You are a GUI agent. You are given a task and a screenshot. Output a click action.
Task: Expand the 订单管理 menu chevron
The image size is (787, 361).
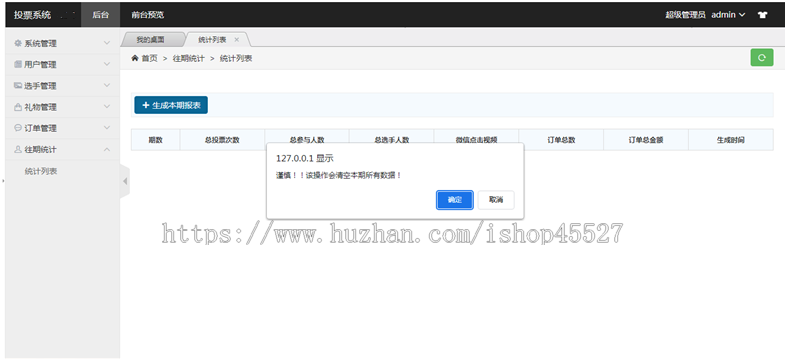[x=107, y=128]
